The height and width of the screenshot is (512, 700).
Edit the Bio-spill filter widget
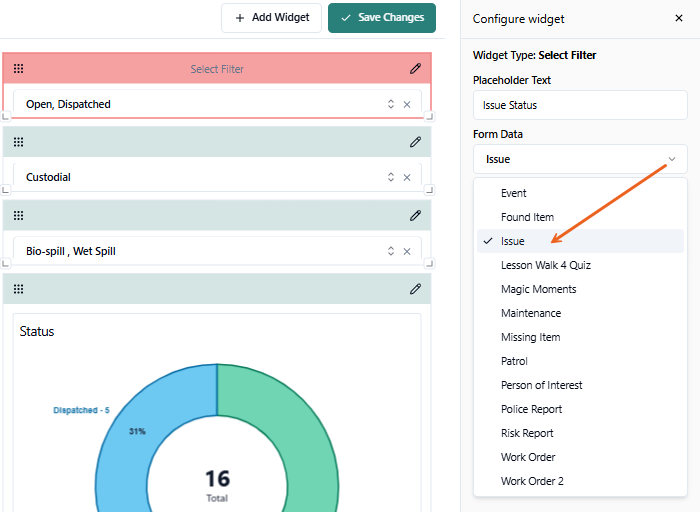tap(415, 215)
